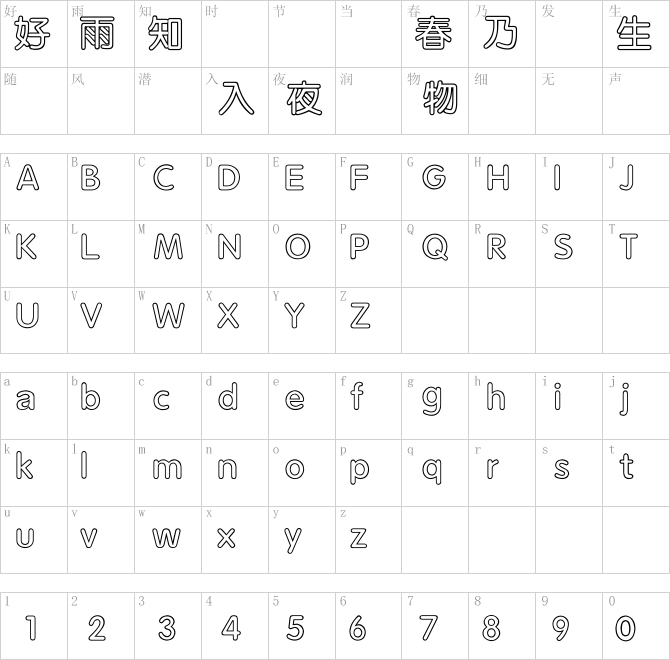Select the lowercase m glyph
This screenshot has height=660, width=670.
pyautogui.click(x=167, y=469)
